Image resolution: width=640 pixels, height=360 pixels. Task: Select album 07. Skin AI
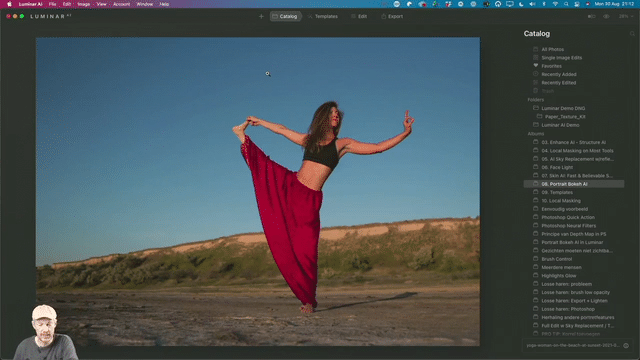[x=577, y=176]
